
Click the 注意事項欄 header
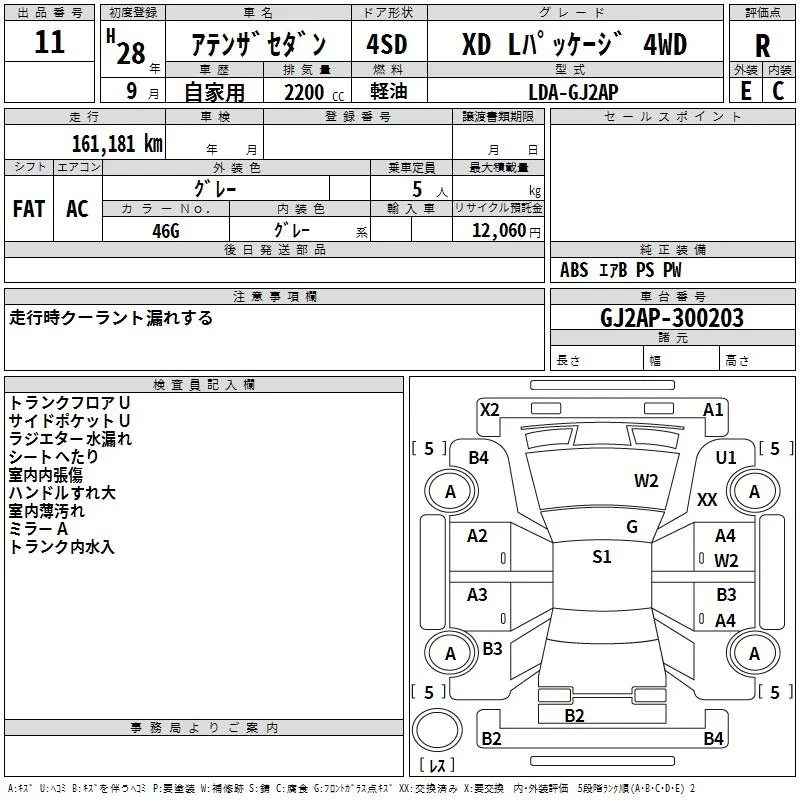tap(274, 296)
